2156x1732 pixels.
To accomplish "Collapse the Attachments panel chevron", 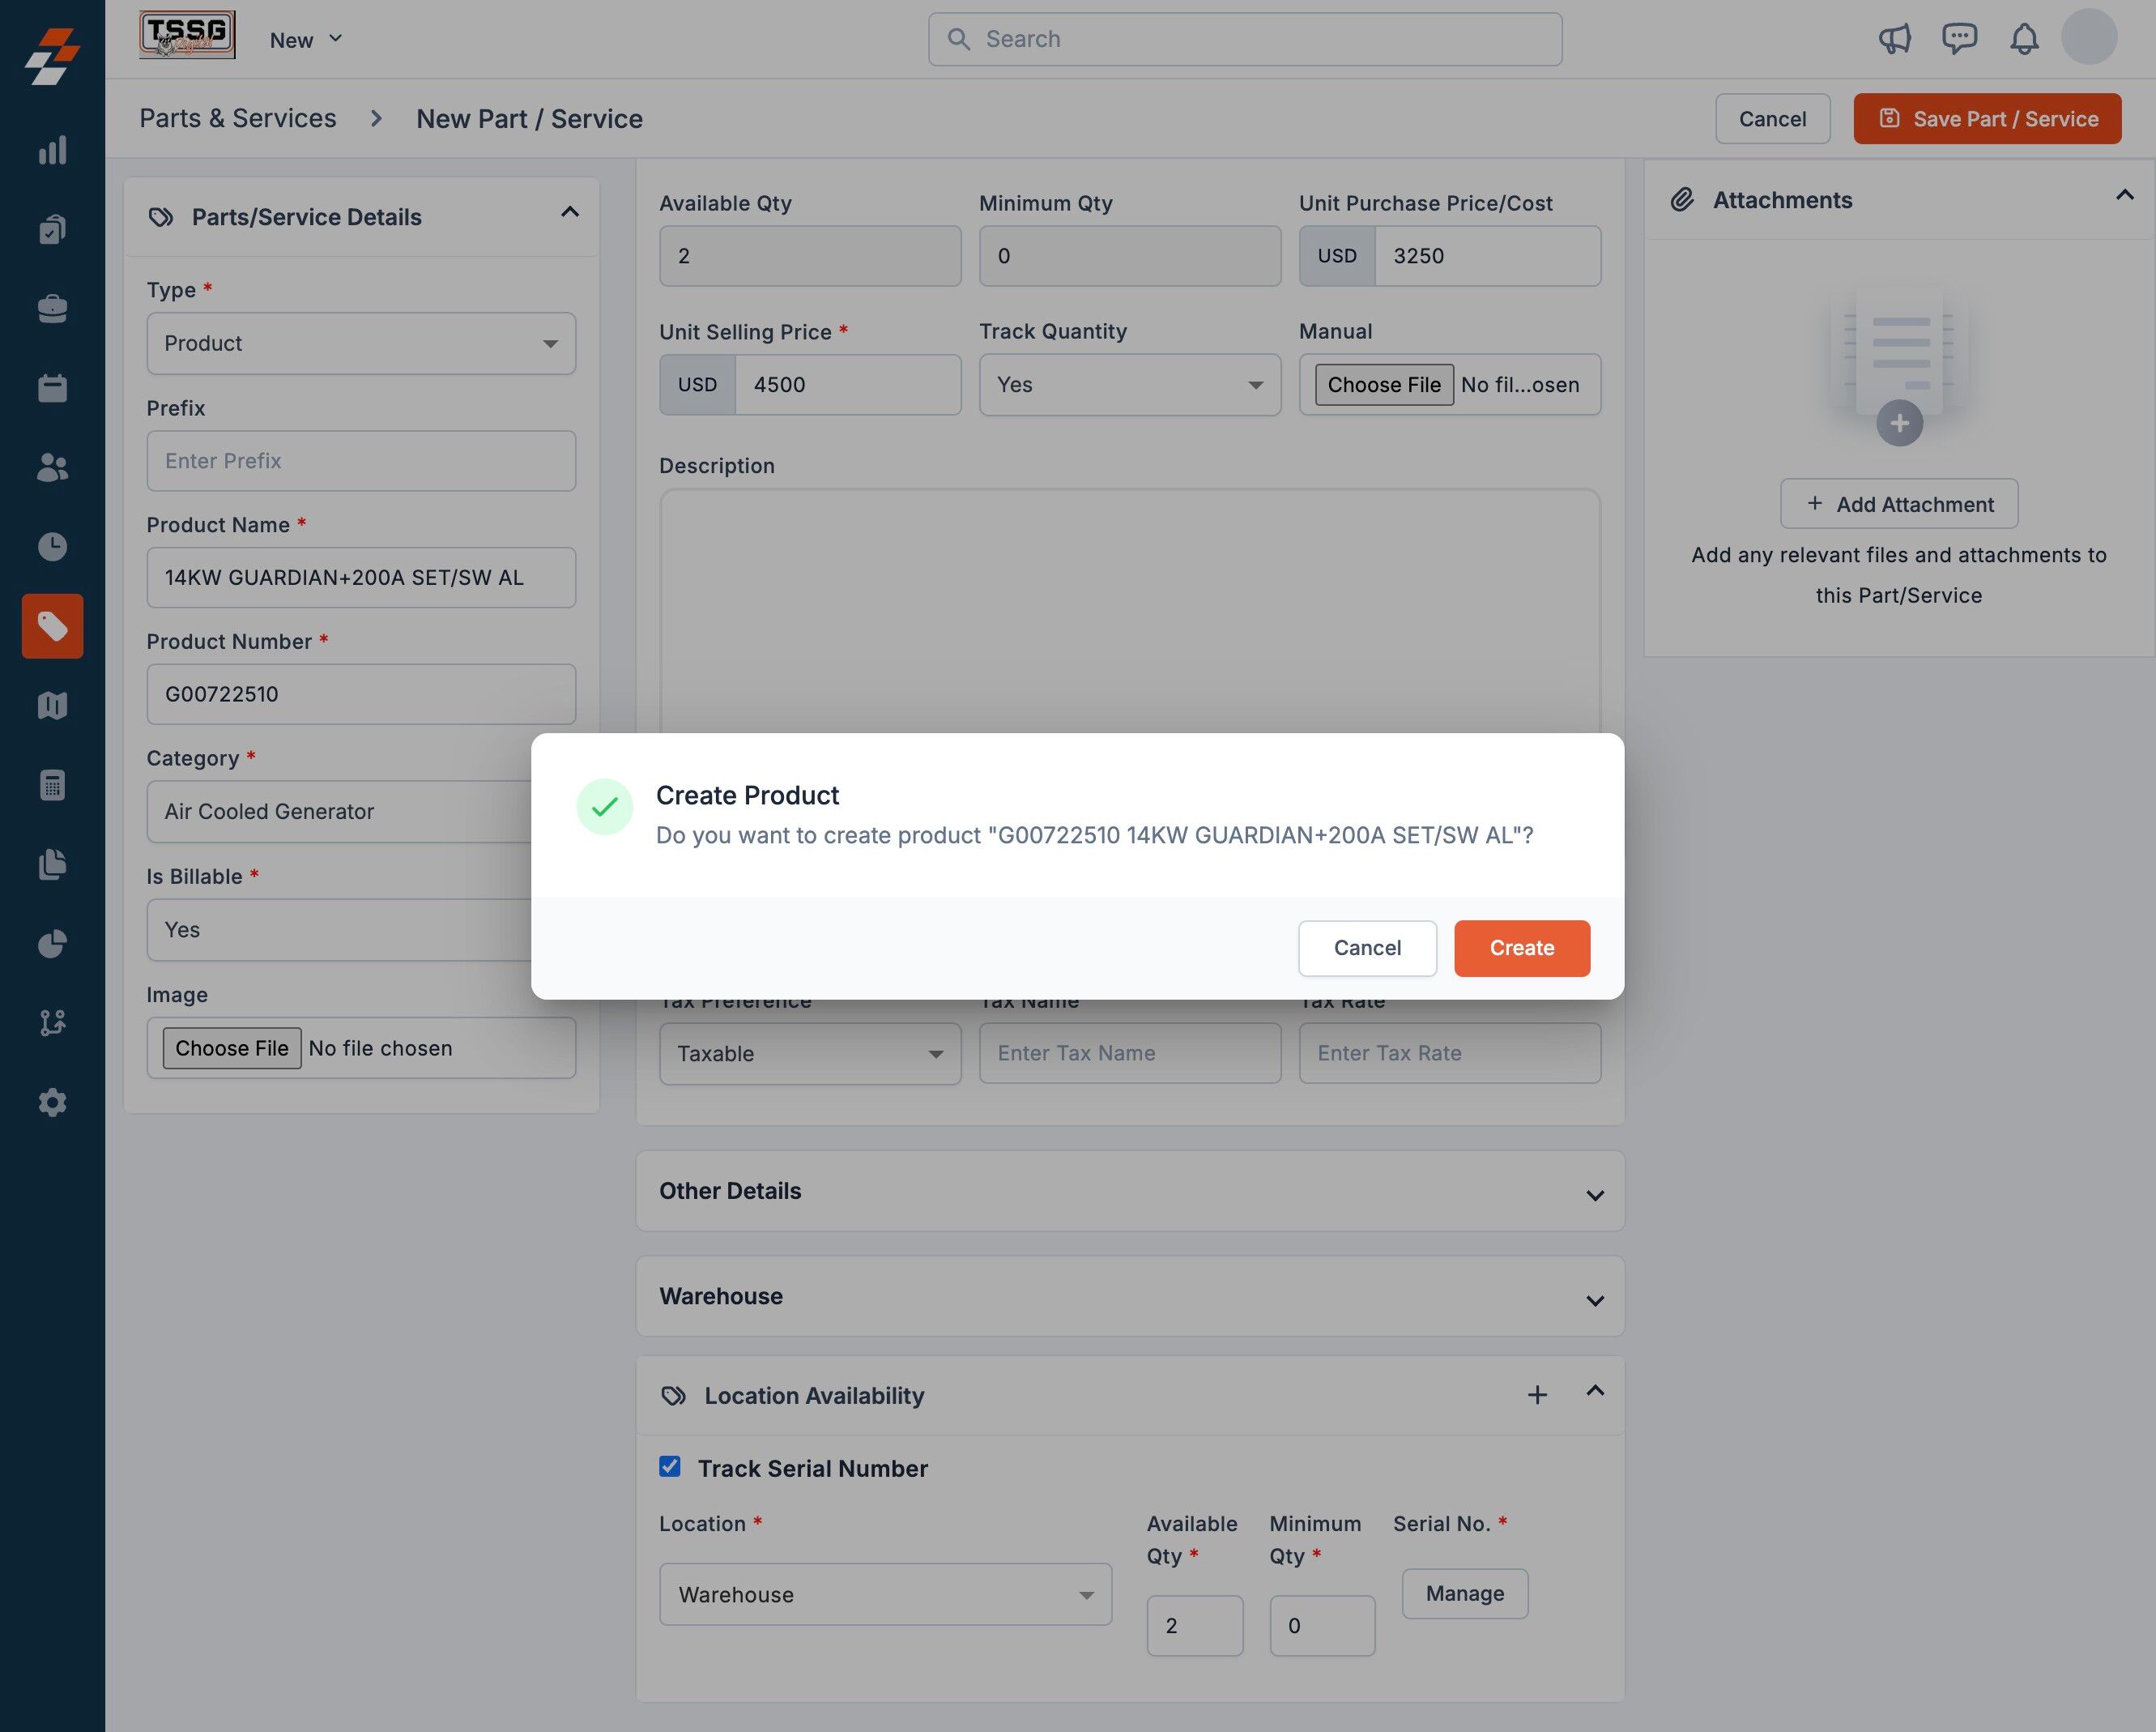I will pos(2124,196).
